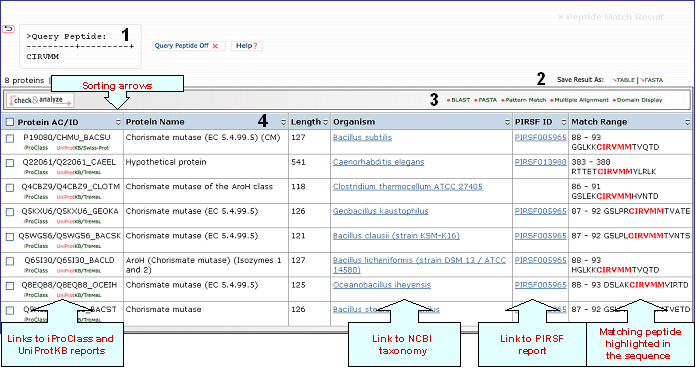Image resolution: width=696 pixels, height=368 pixels.
Task: Click the query peptide CIRVMM text box
Action: [80, 47]
